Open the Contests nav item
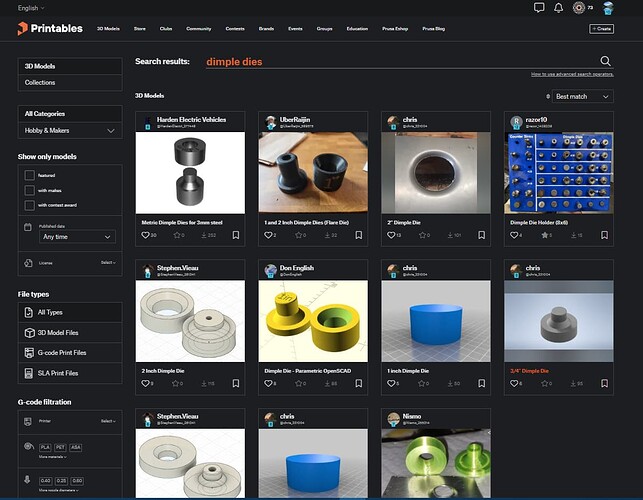 235,29
